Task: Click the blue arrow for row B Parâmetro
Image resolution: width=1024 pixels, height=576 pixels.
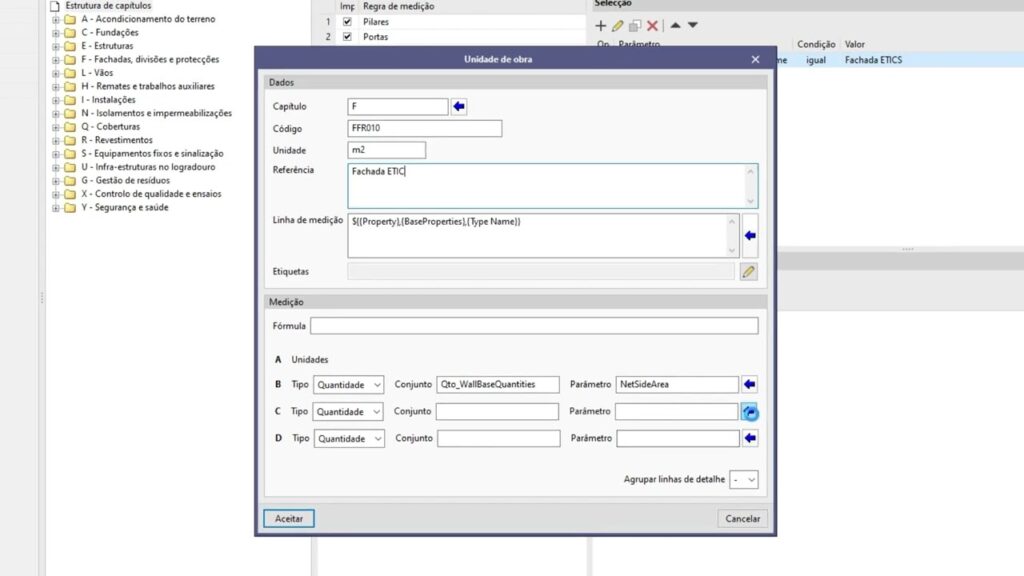Action: click(749, 384)
